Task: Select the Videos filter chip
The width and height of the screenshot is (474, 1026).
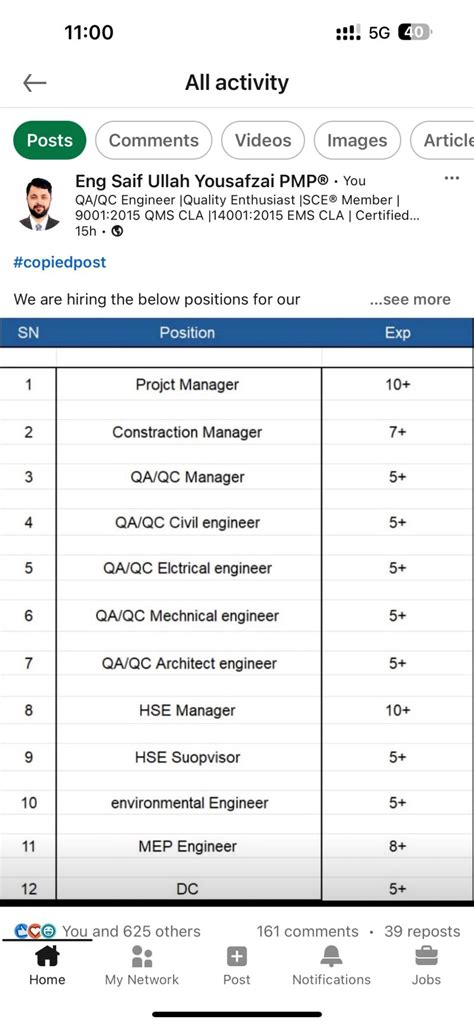Action: point(263,140)
